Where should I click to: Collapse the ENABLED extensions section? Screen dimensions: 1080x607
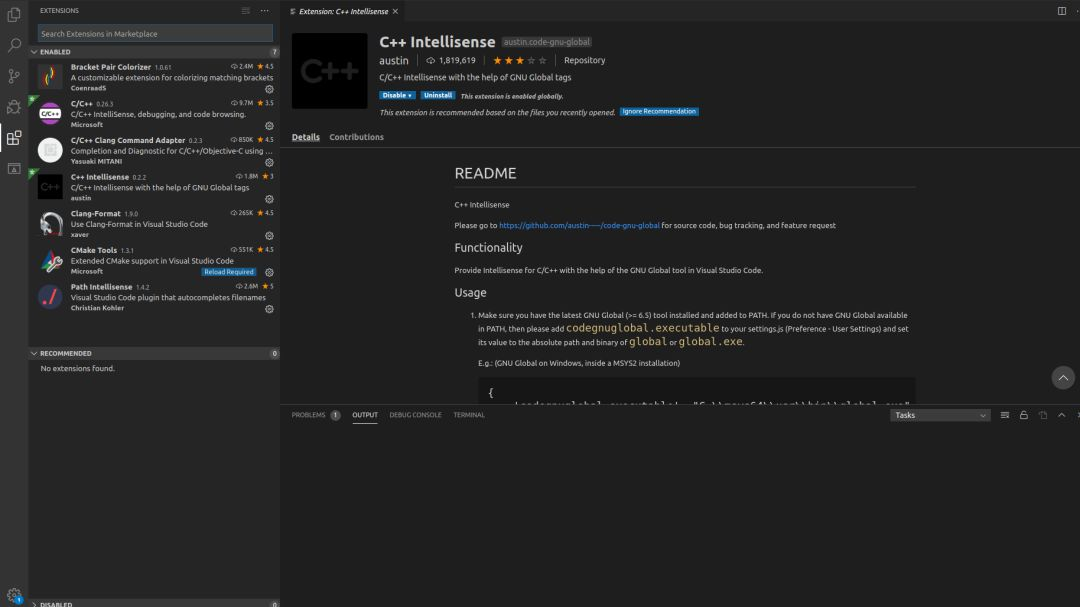coord(34,52)
